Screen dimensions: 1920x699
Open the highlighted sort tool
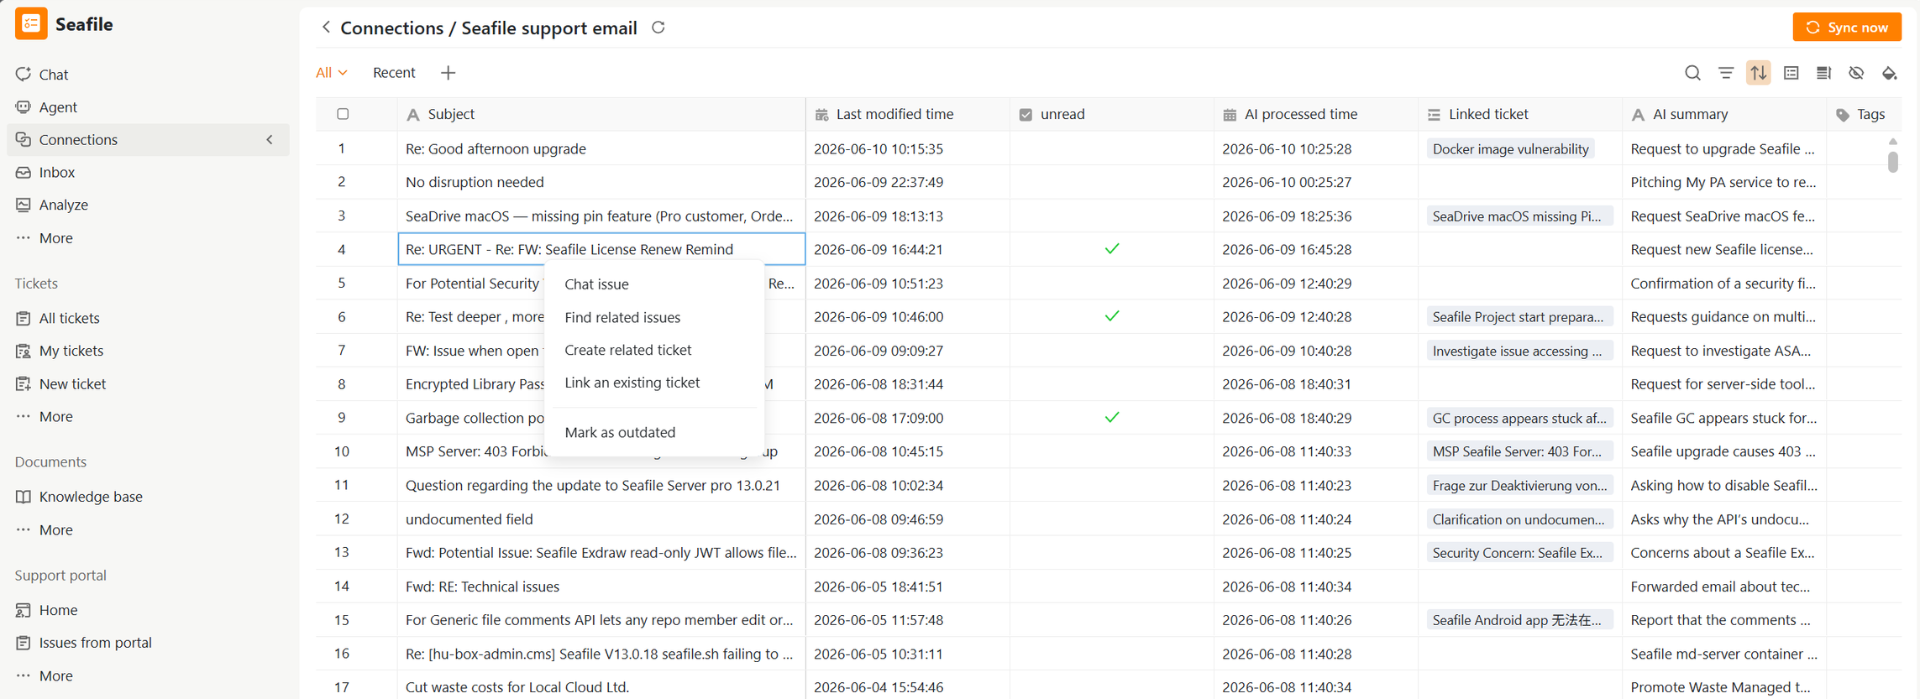pyautogui.click(x=1758, y=73)
